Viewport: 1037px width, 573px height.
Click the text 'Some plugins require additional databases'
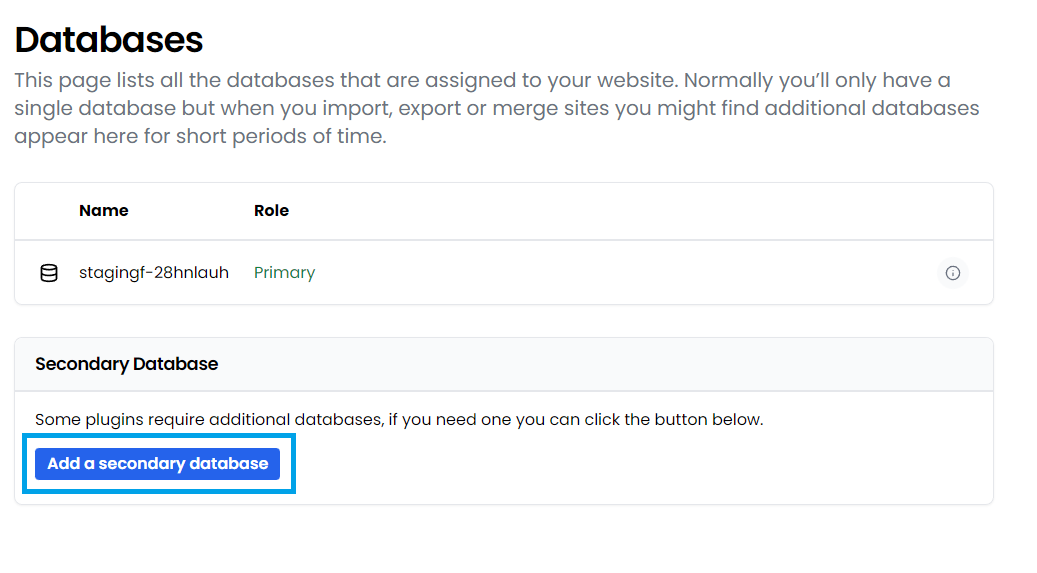(208, 419)
